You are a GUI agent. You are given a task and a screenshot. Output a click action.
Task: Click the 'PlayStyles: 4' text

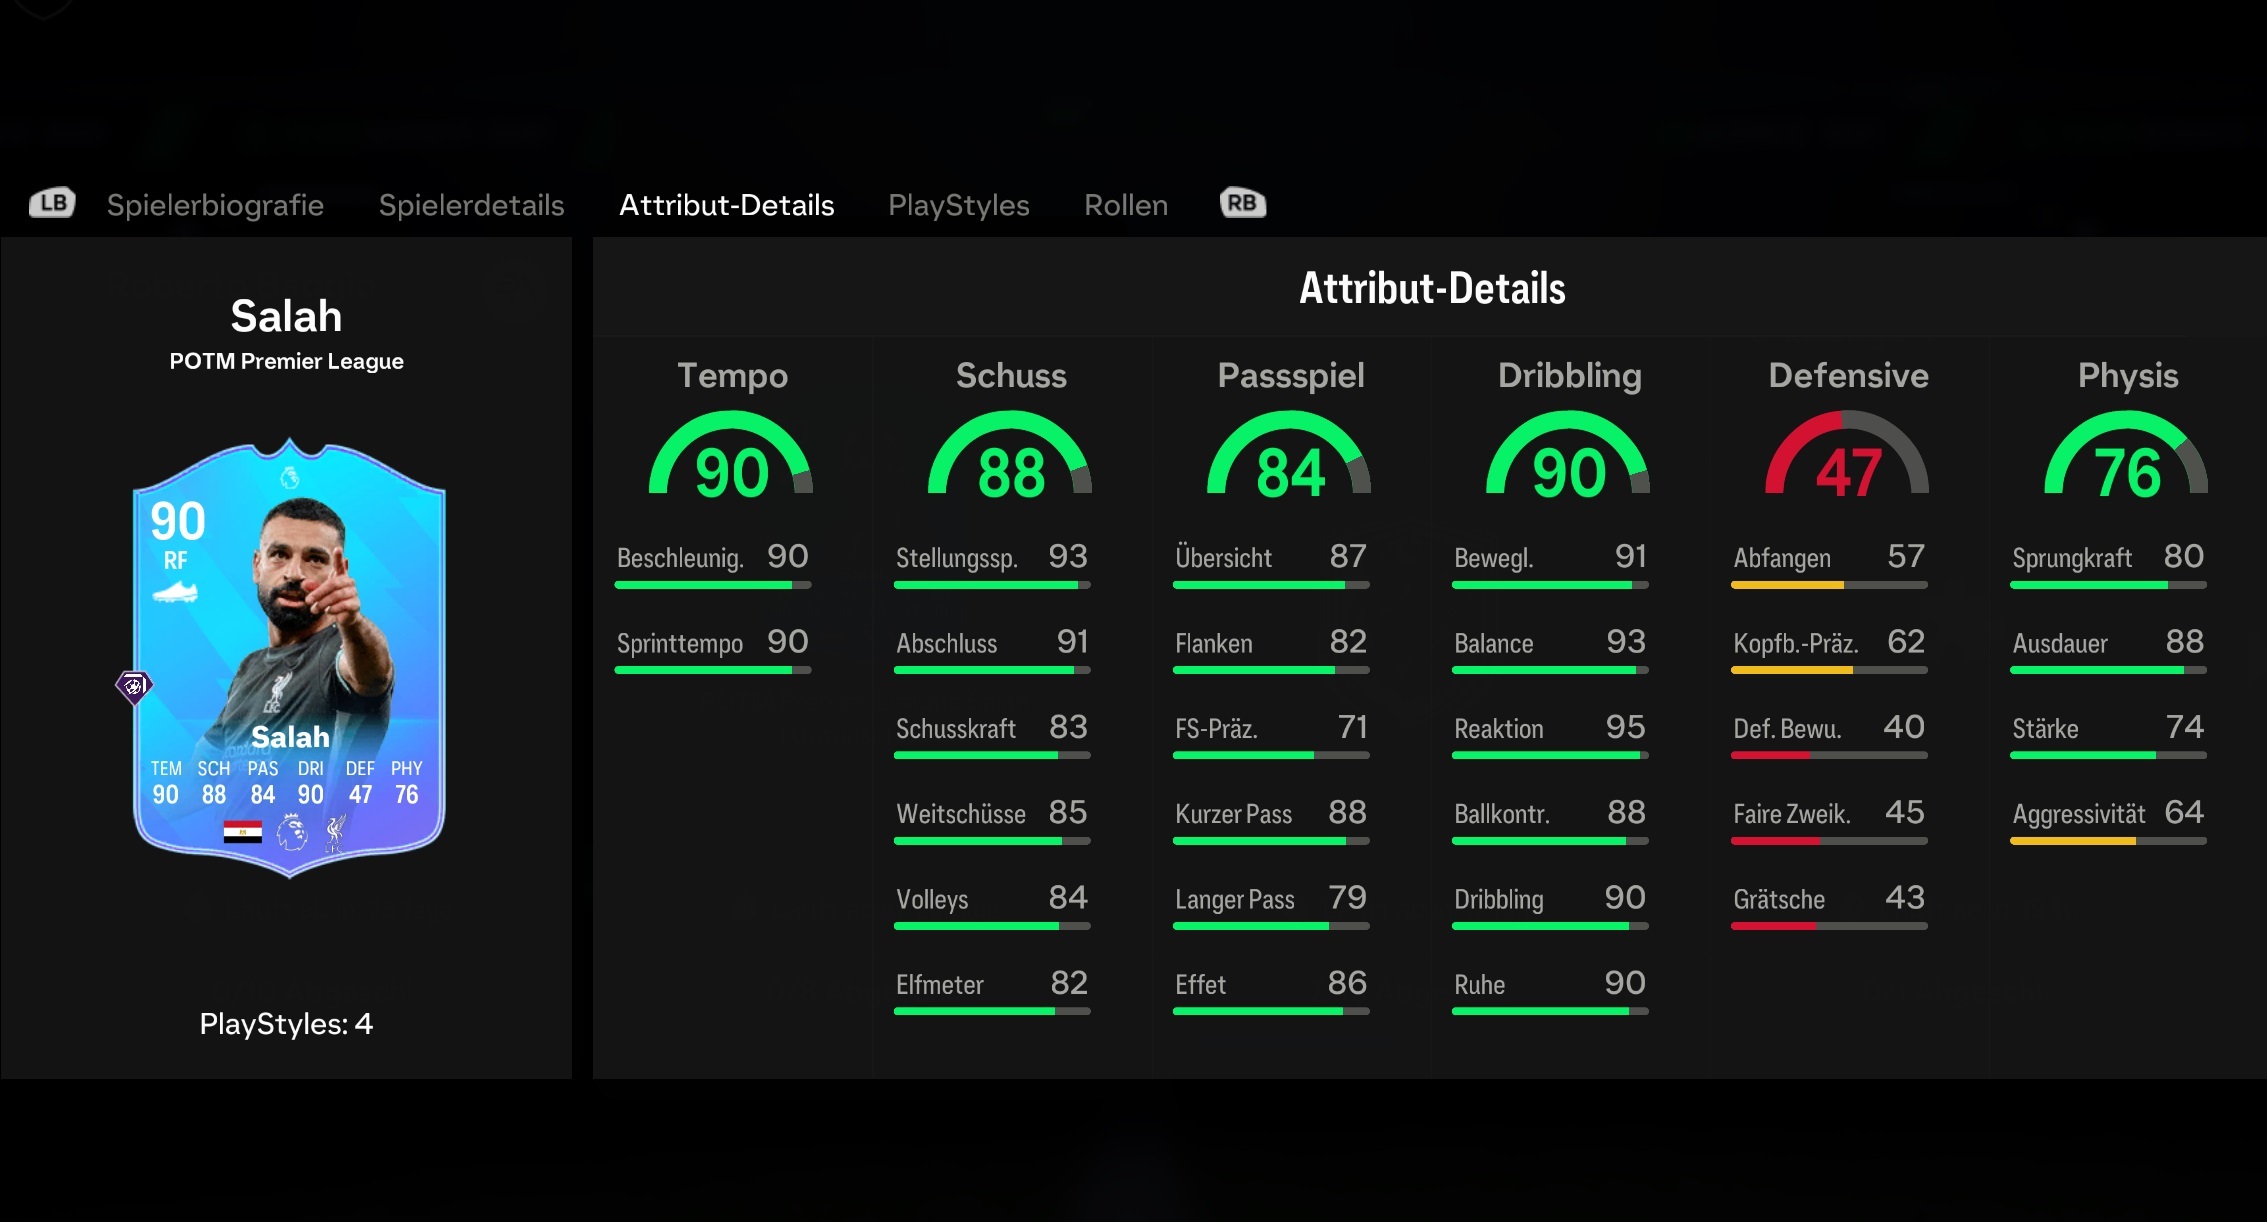[286, 1024]
